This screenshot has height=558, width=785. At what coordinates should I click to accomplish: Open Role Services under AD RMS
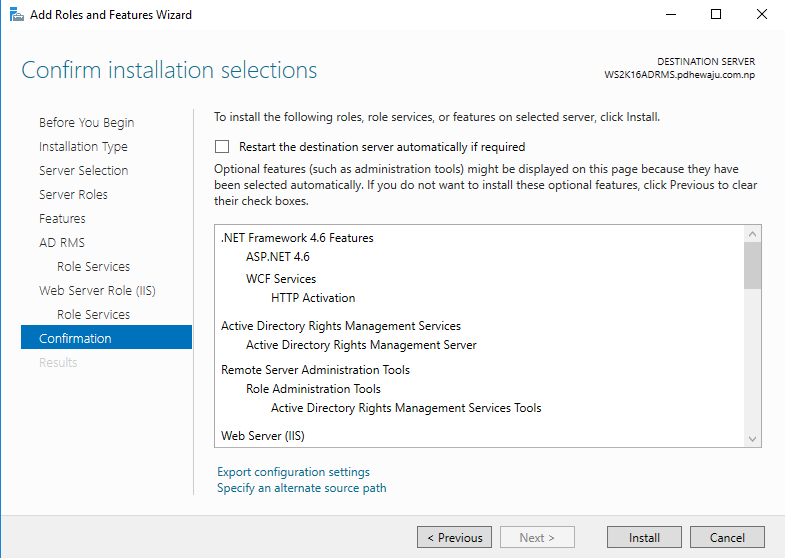[x=94, y=267]
